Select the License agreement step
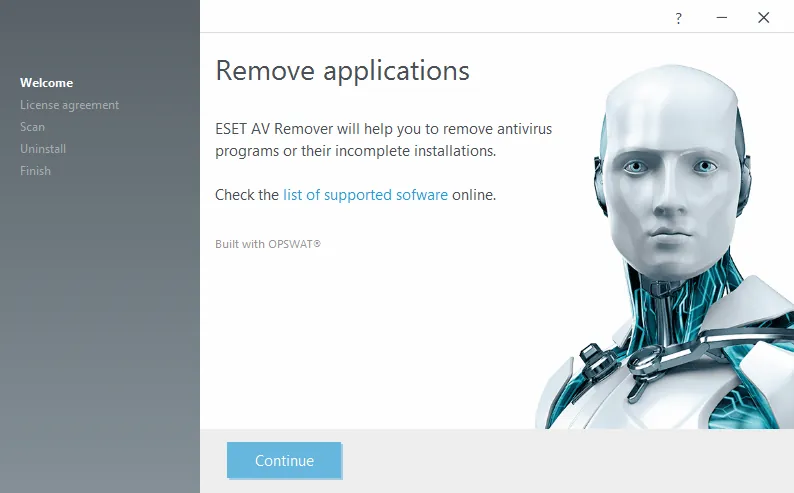794x493 pixels. pos(69,105)
